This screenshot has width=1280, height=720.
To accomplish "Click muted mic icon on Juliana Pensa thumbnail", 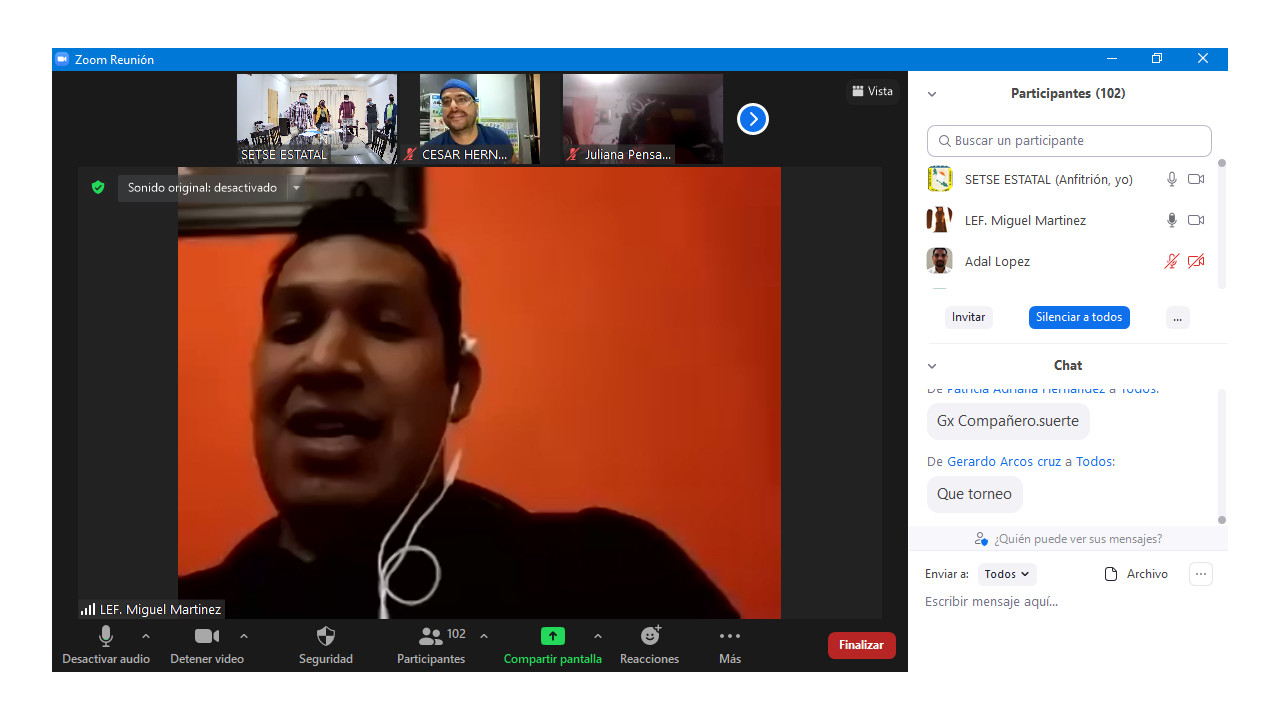I will tap(573, 155).
